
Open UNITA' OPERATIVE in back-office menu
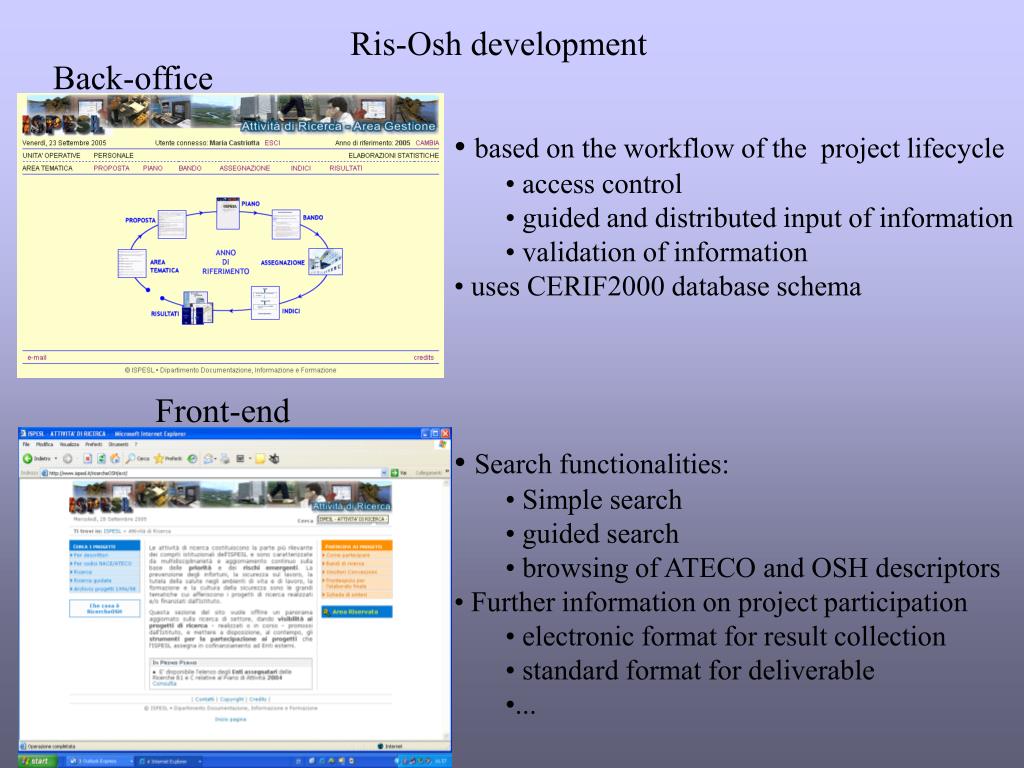pos(51,155)
